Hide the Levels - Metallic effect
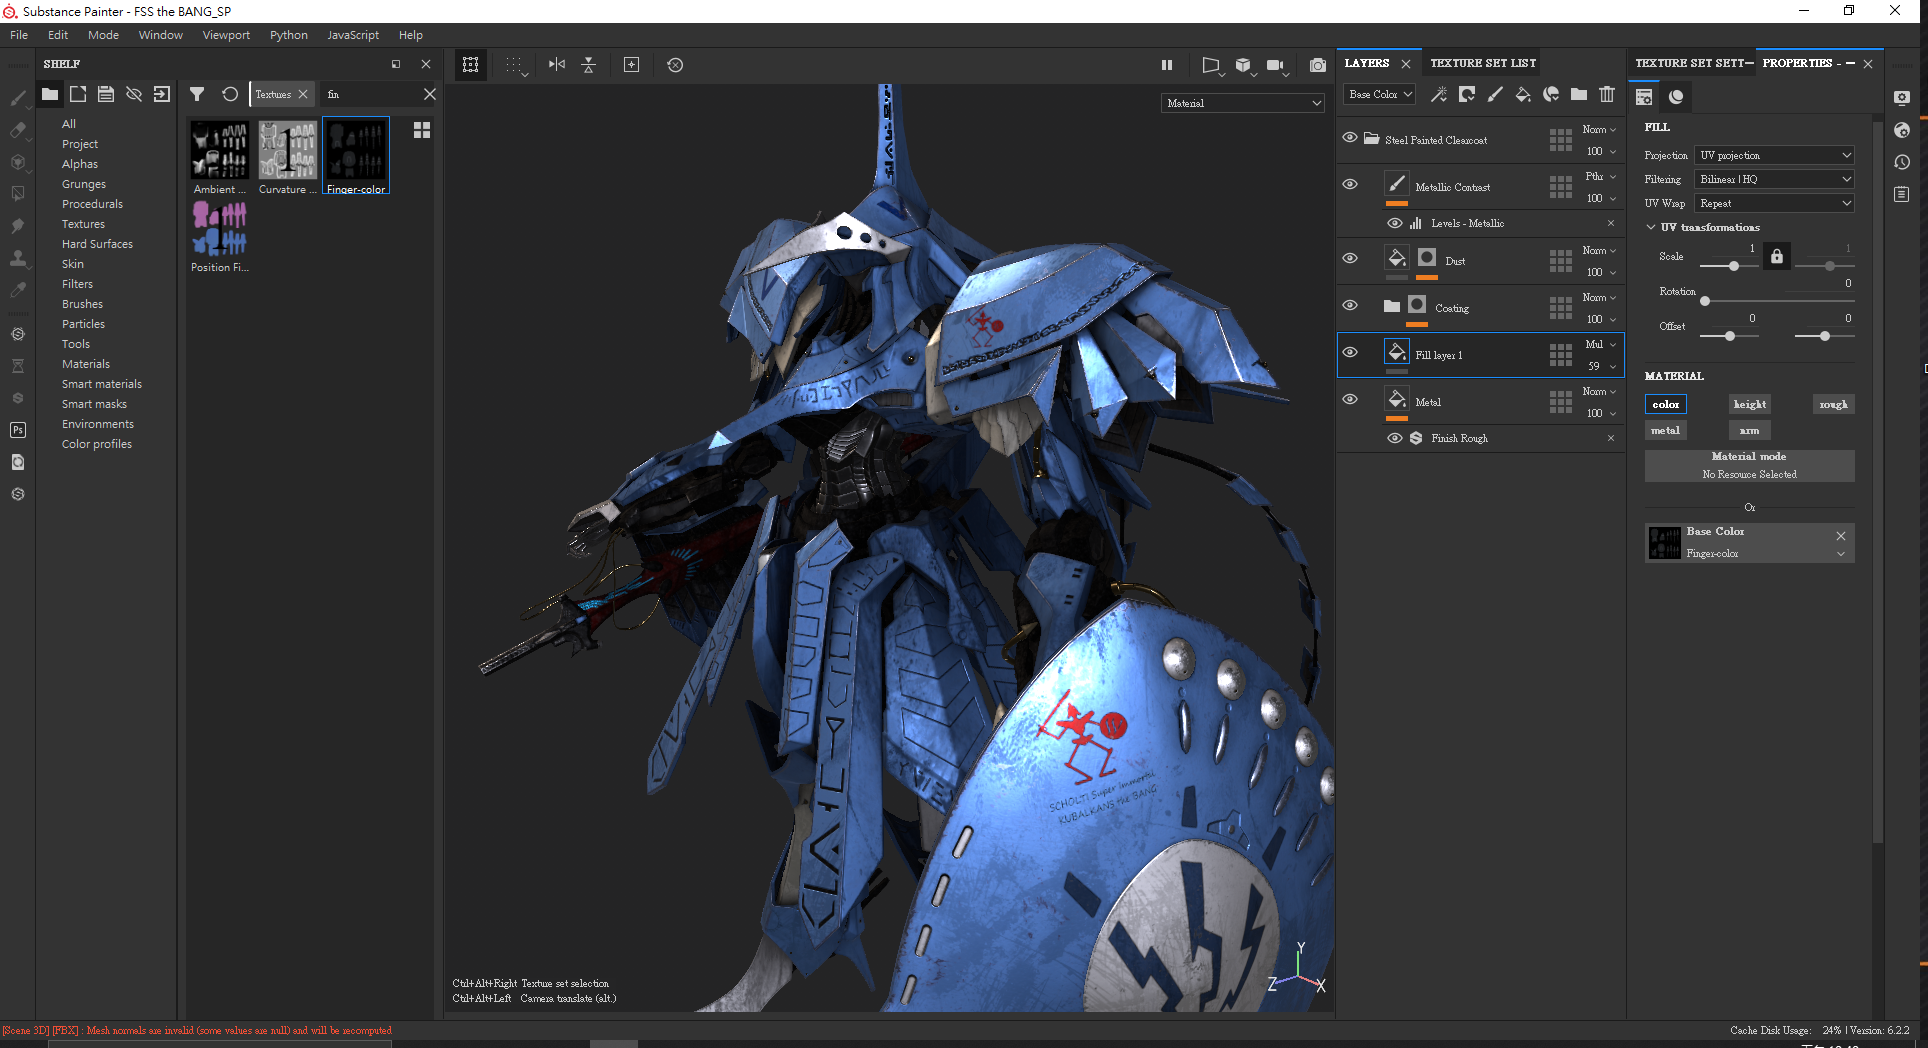Screen dimensions: 1928x1048 click(x=1394, y=223)
